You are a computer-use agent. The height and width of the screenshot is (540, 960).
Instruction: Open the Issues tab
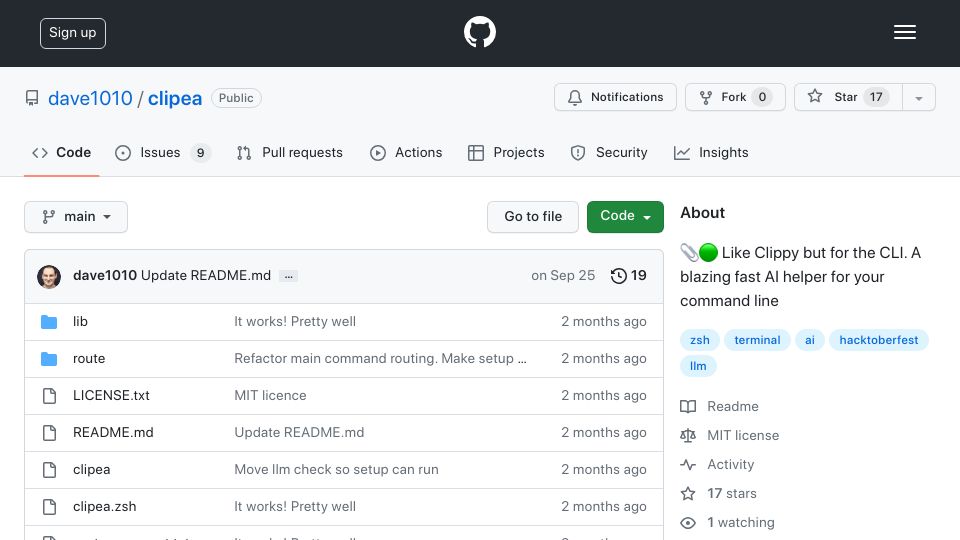(x=162, y=152)
